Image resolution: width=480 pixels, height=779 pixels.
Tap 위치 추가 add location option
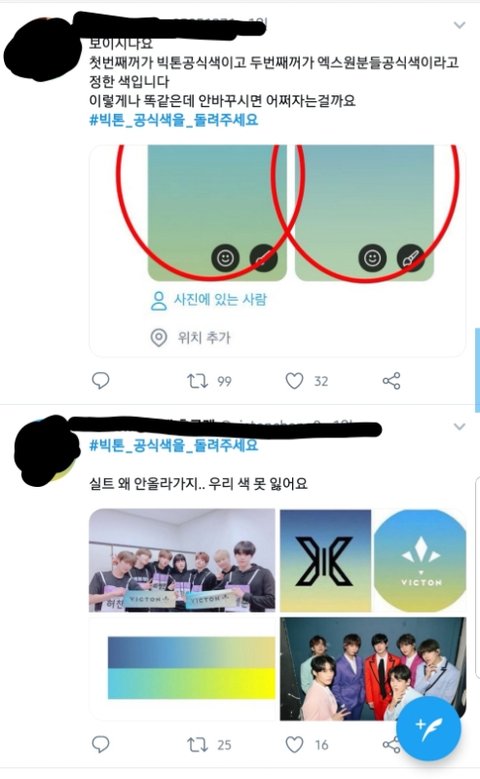point(190,338)
